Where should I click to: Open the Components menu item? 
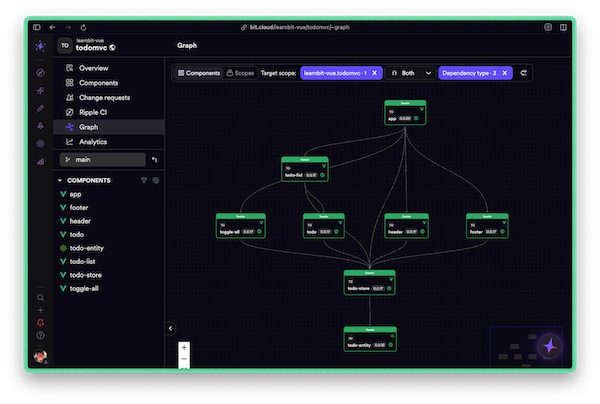click(x=109, y=83)
